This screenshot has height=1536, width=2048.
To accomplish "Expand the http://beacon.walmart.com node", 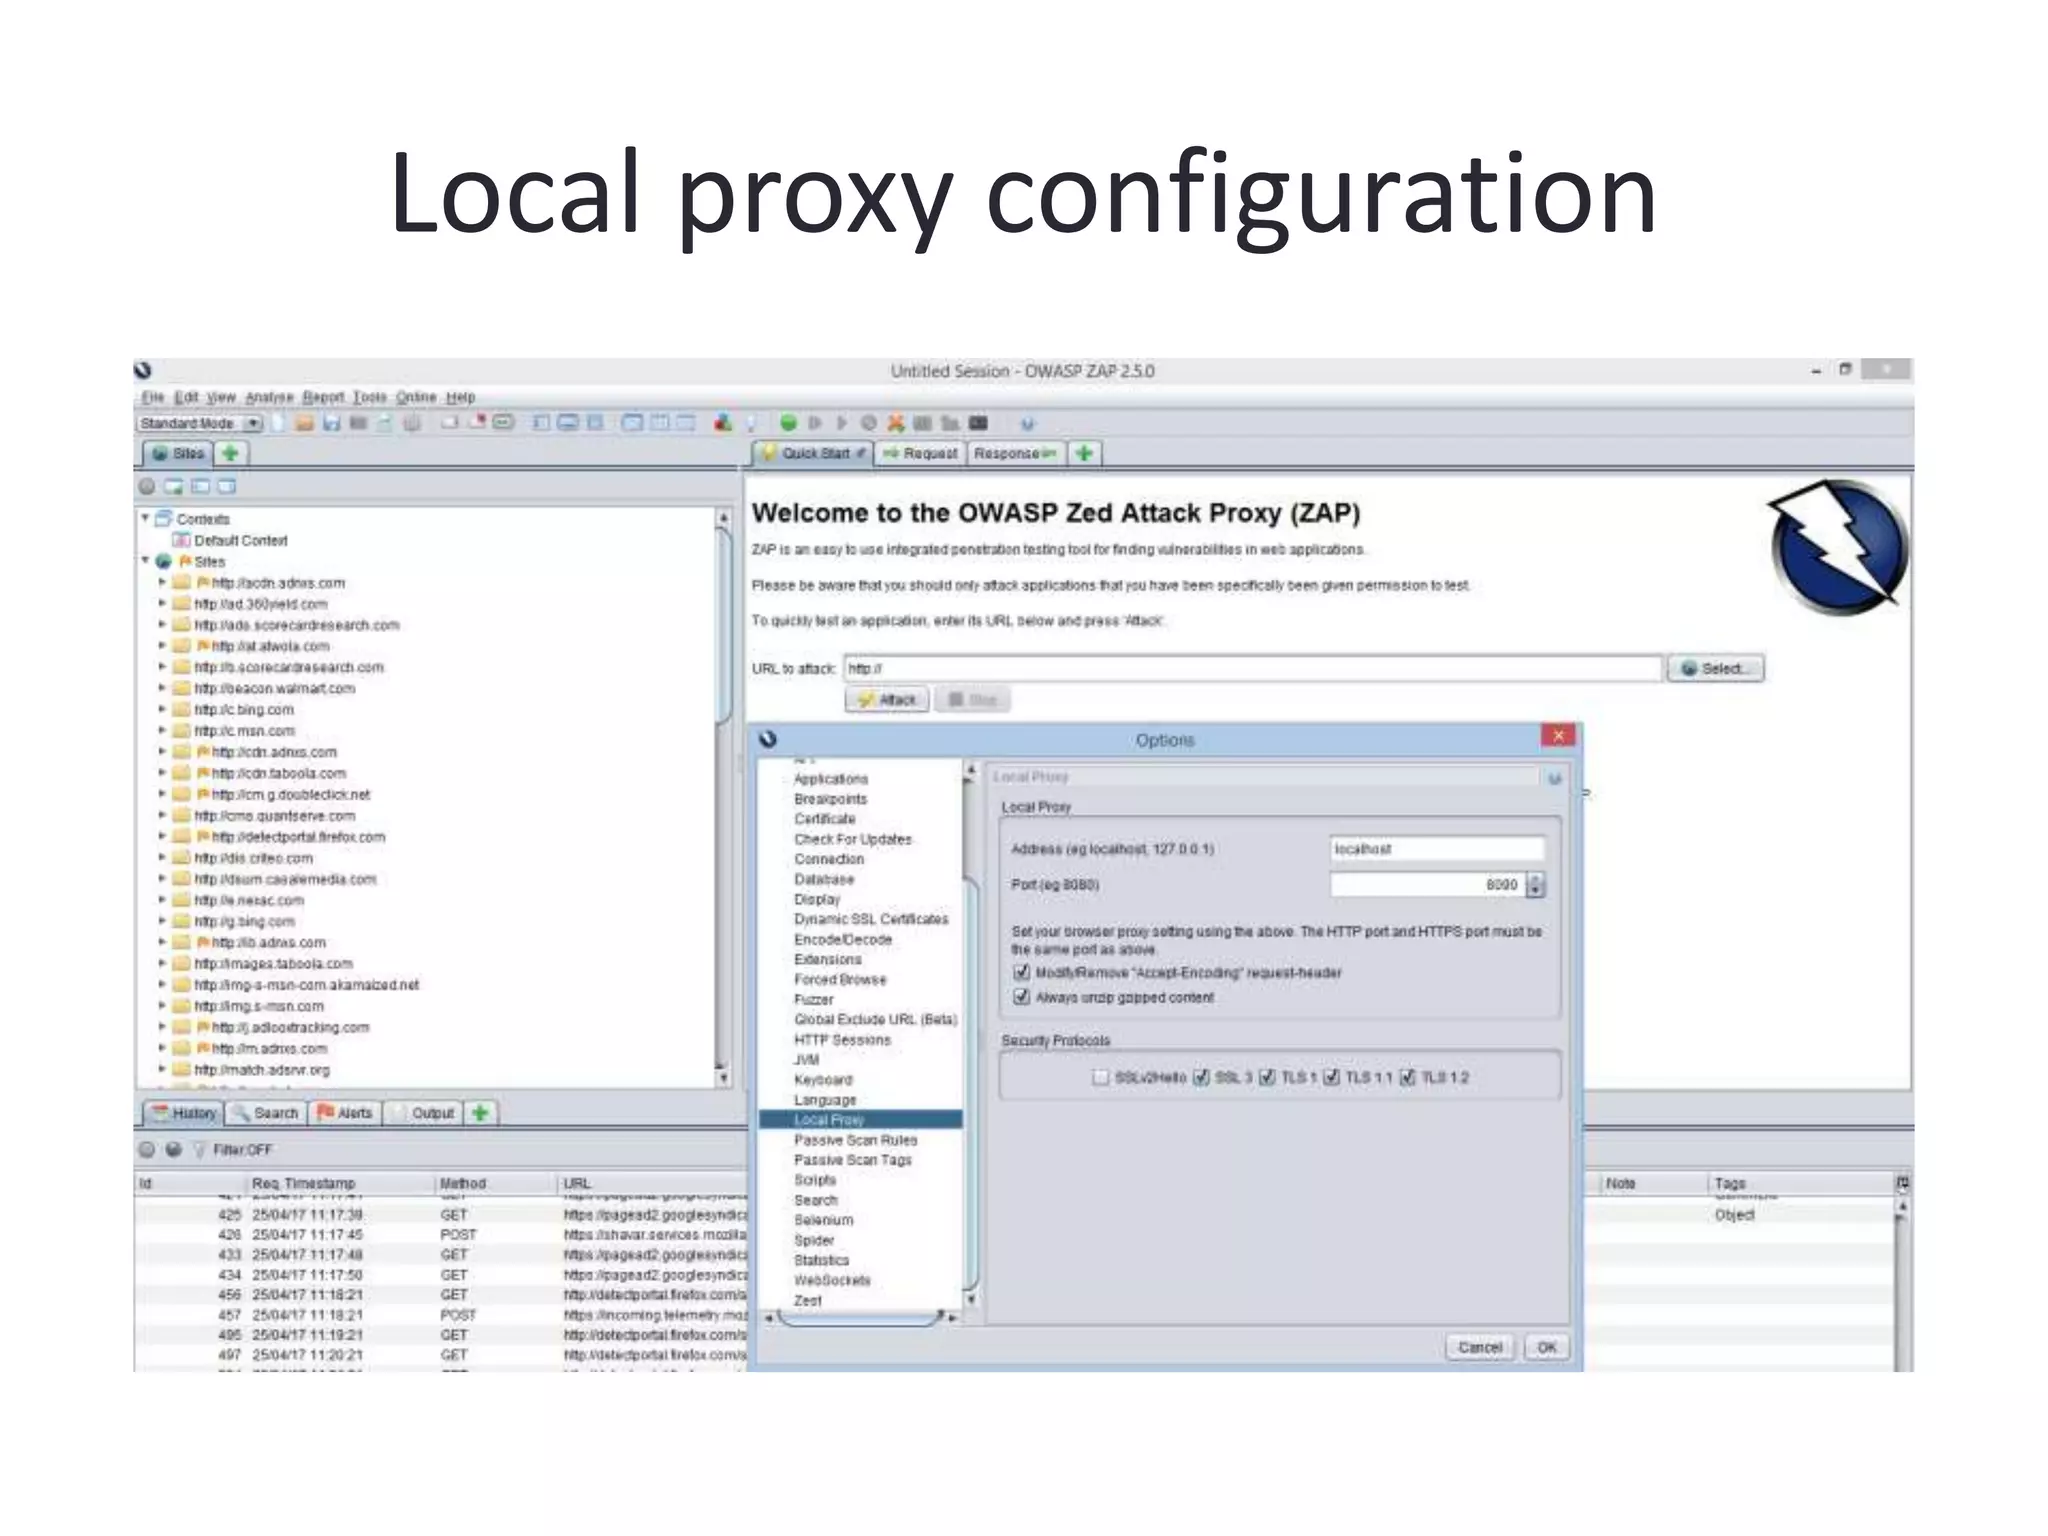I will pos(162,688).
